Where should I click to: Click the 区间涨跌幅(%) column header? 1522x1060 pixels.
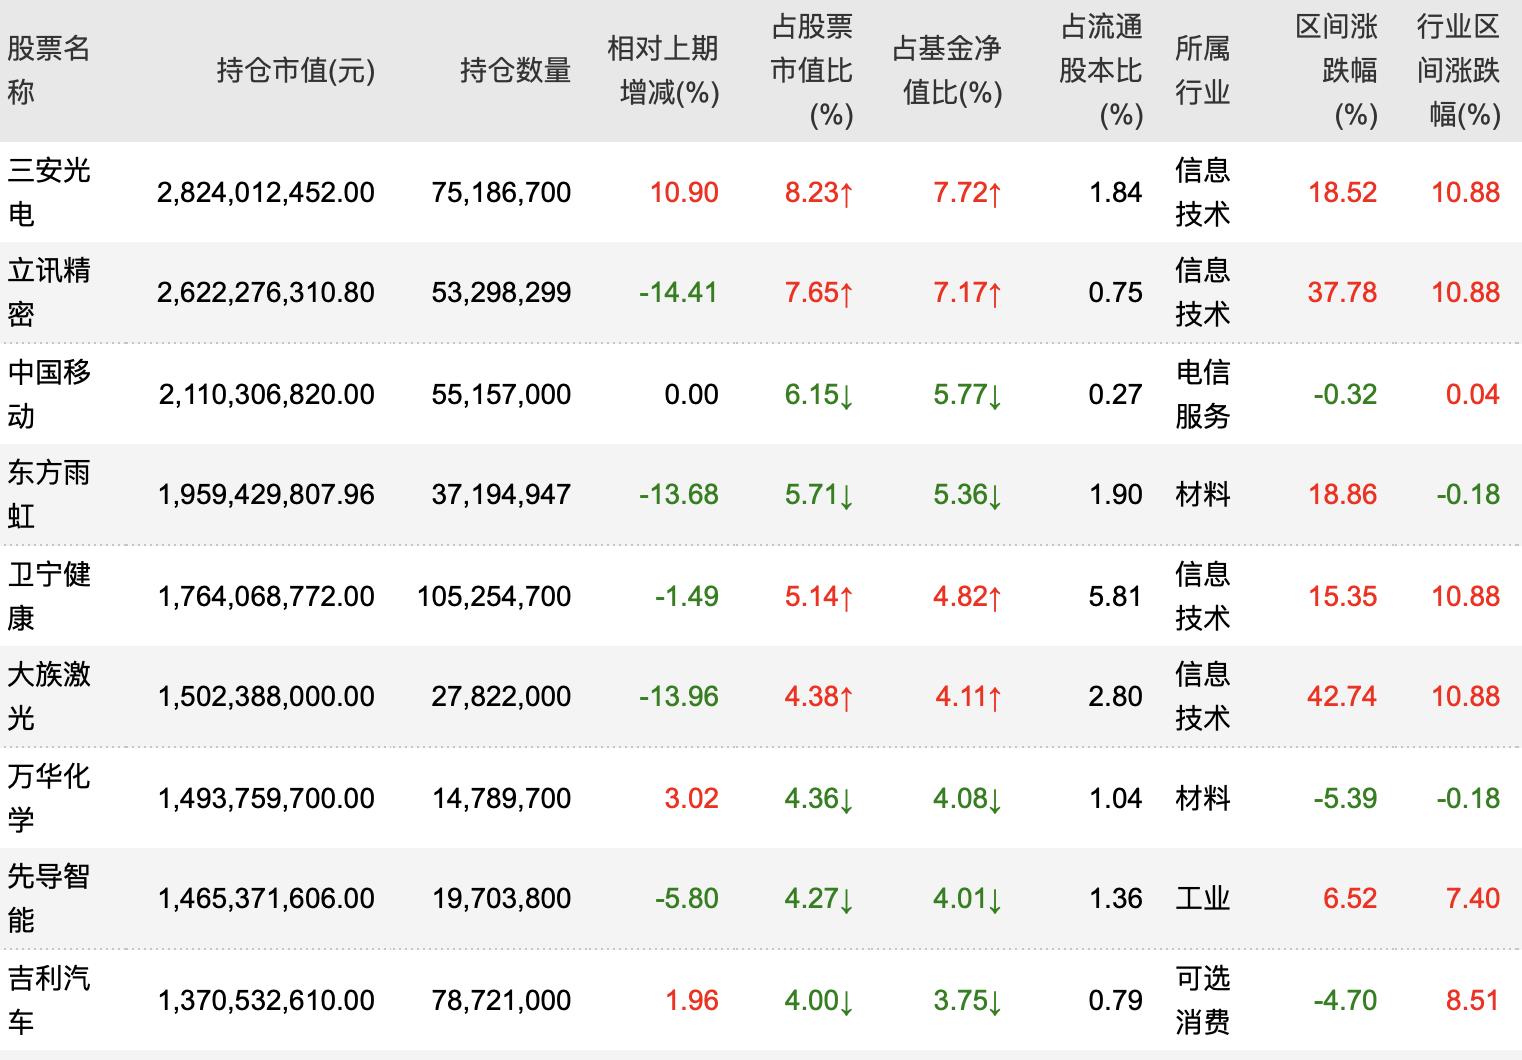(x=1337, y=70)
